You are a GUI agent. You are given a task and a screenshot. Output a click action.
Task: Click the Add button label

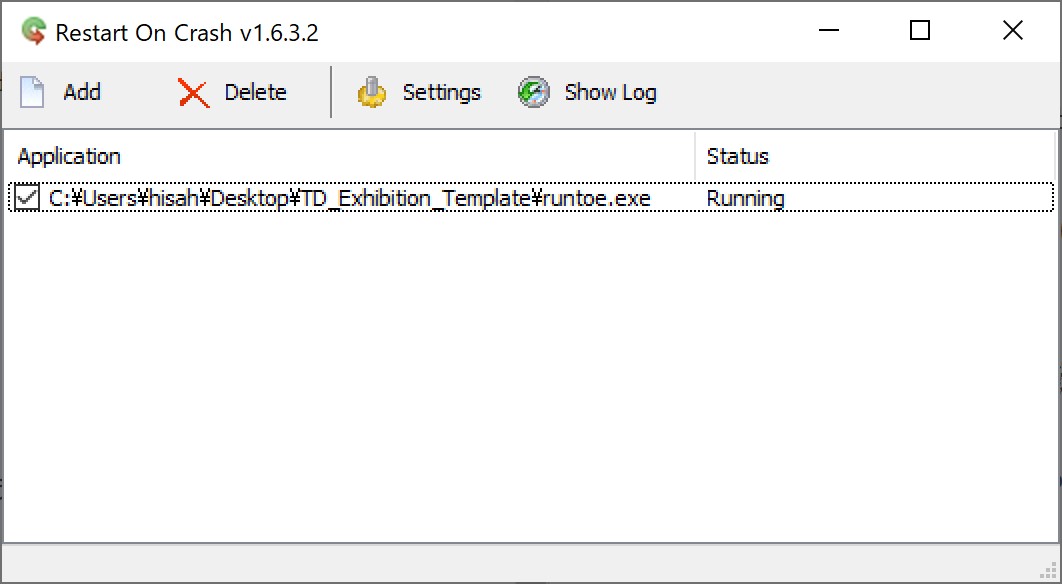click(80, 92)
